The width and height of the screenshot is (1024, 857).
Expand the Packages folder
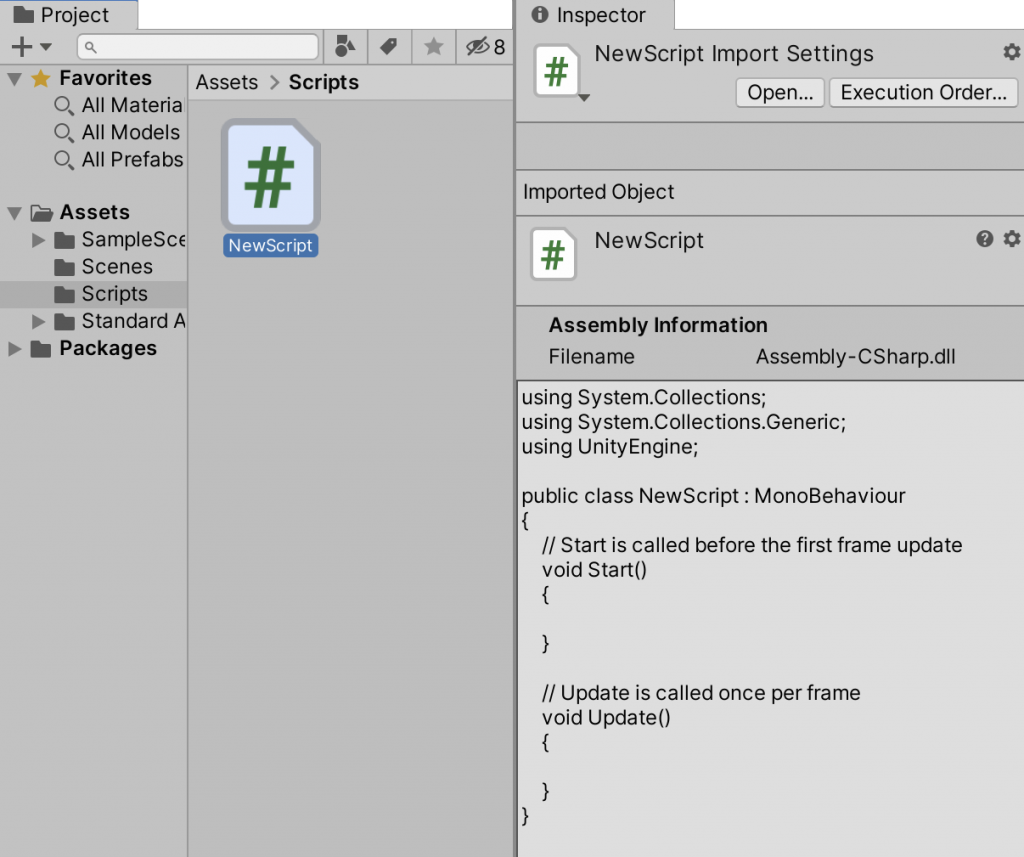(x=15, y=349)
